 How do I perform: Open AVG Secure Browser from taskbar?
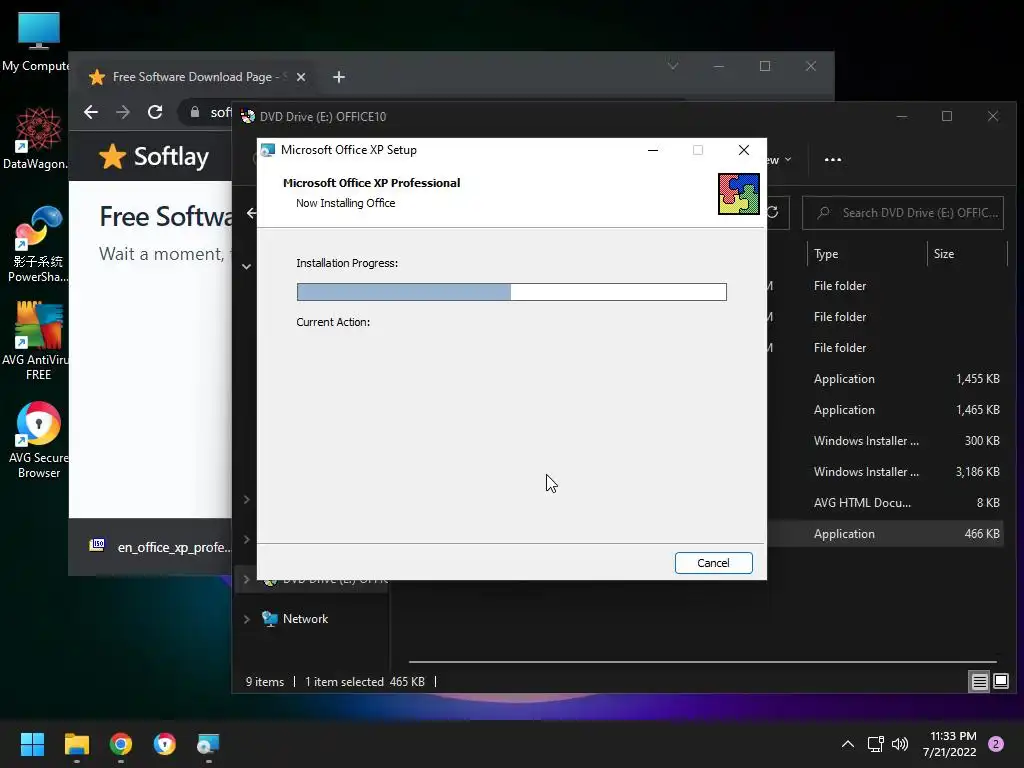(x=165, y=744)
